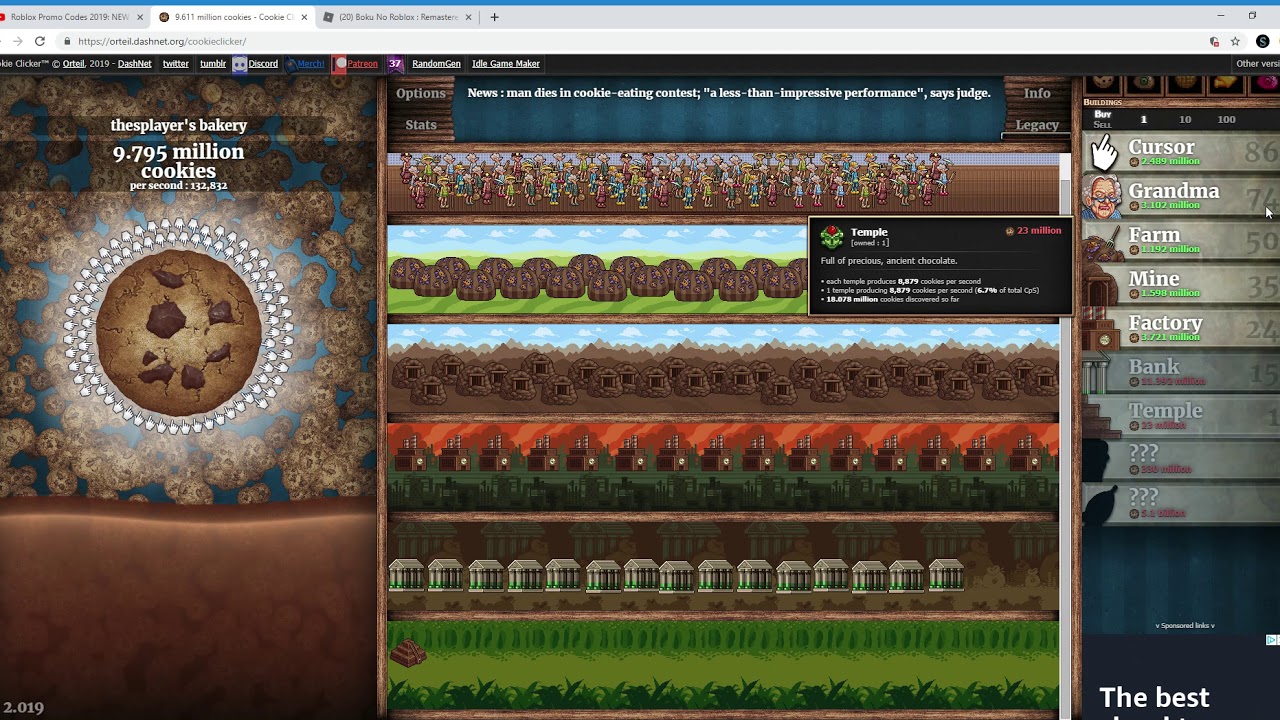Expand the Other versions dropdown

coord(1257,63)
